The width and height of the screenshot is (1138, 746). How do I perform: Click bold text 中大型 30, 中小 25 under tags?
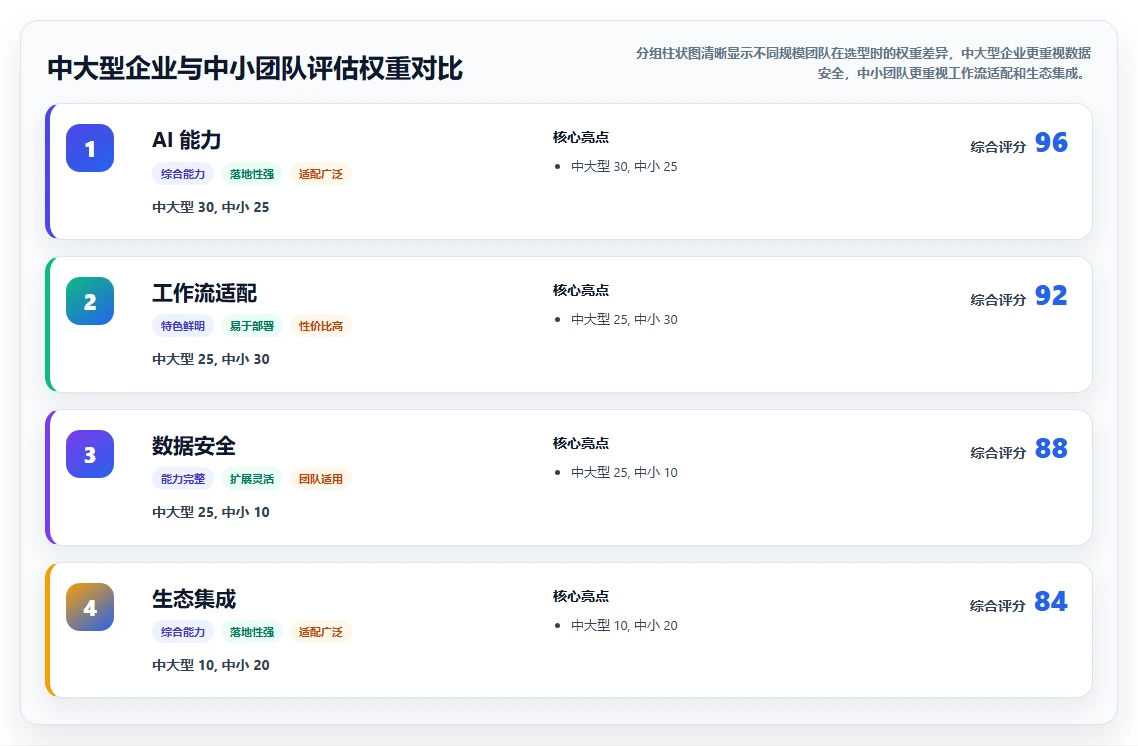210,208
